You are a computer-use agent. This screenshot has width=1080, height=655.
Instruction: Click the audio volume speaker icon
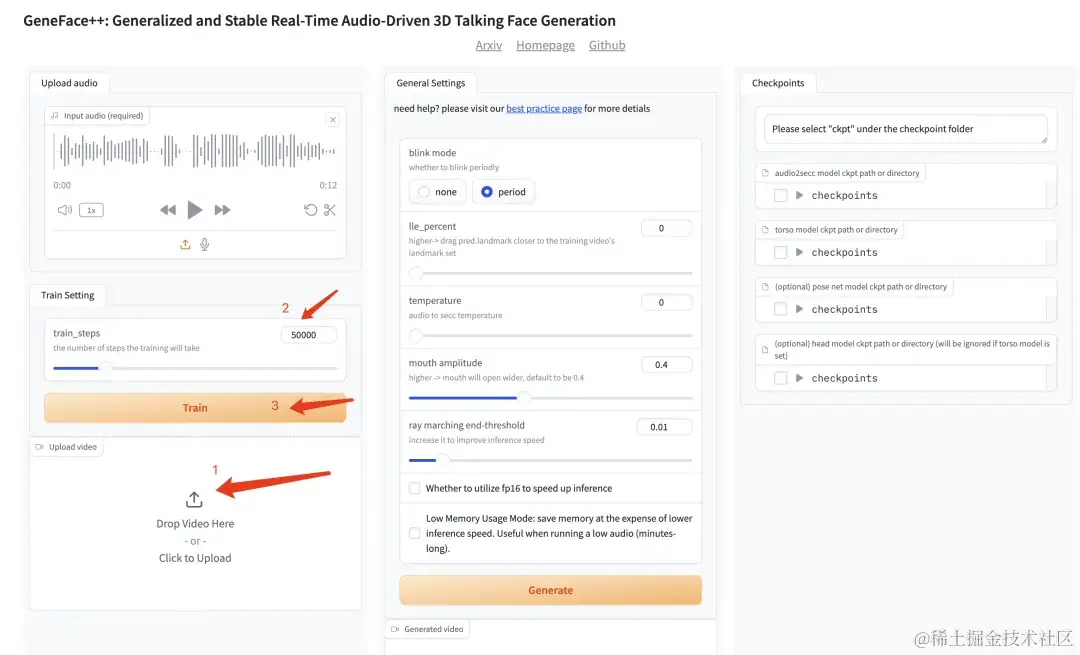[65, 210]
